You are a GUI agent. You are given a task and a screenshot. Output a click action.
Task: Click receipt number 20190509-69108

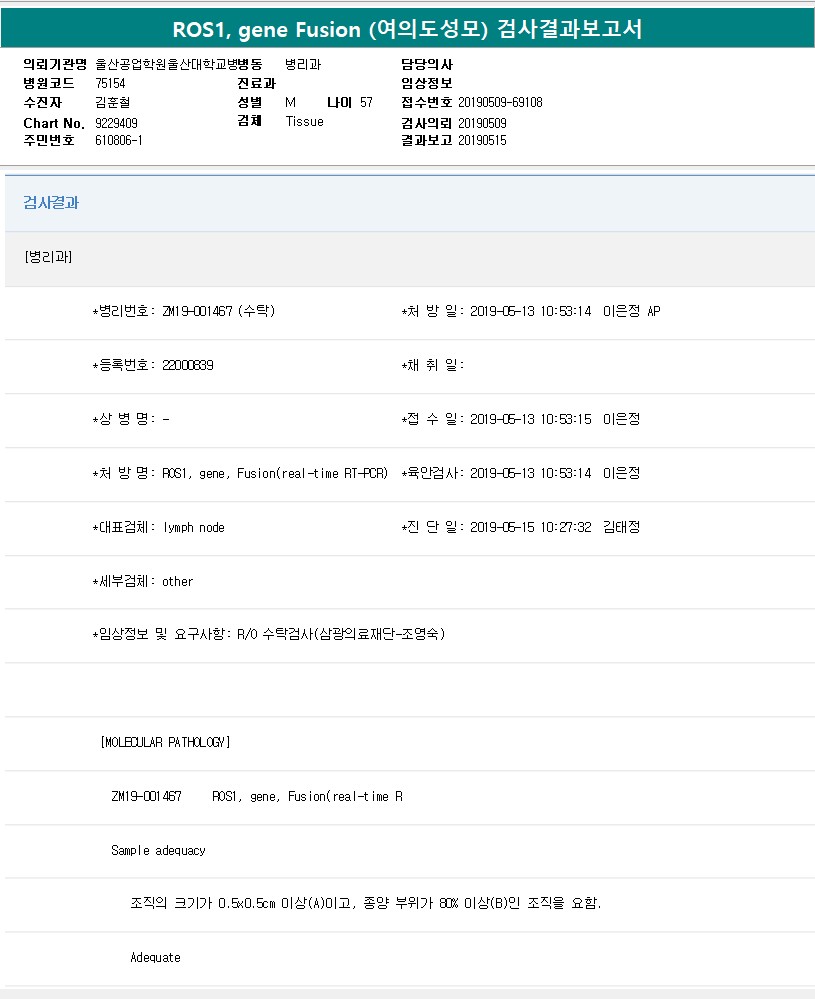pyautogui.click(x=500, y=103)
